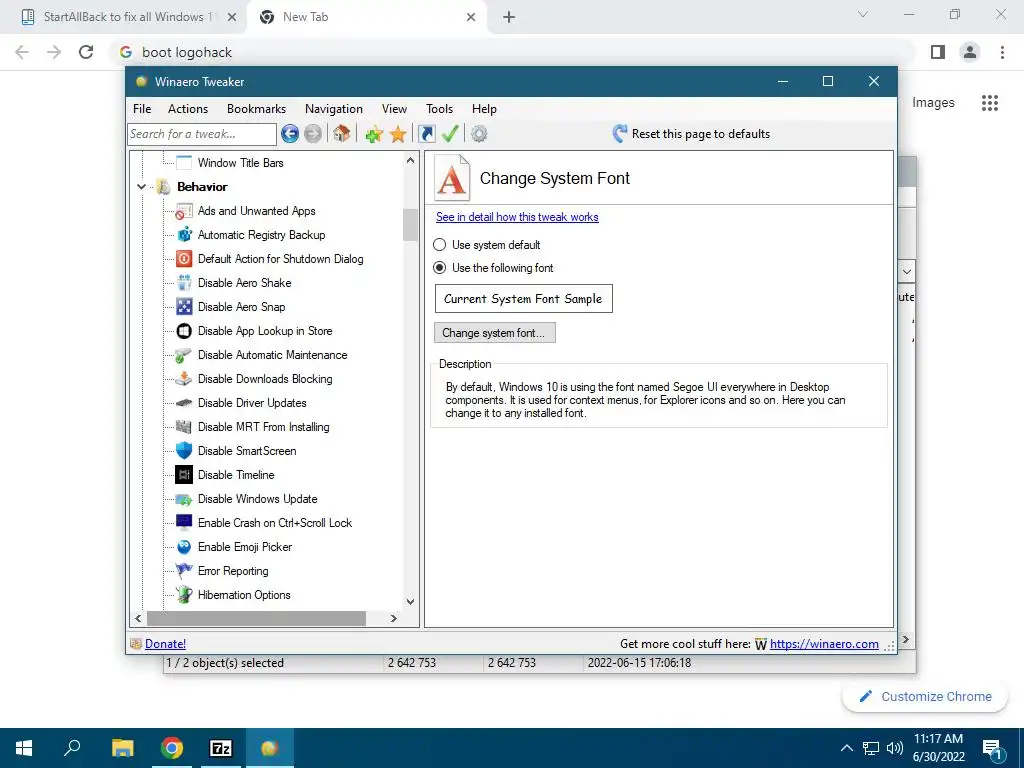Click tree scrollbar down arrow
The width and height of the screenshot is (1024, 768).
(x=410, y=601)
